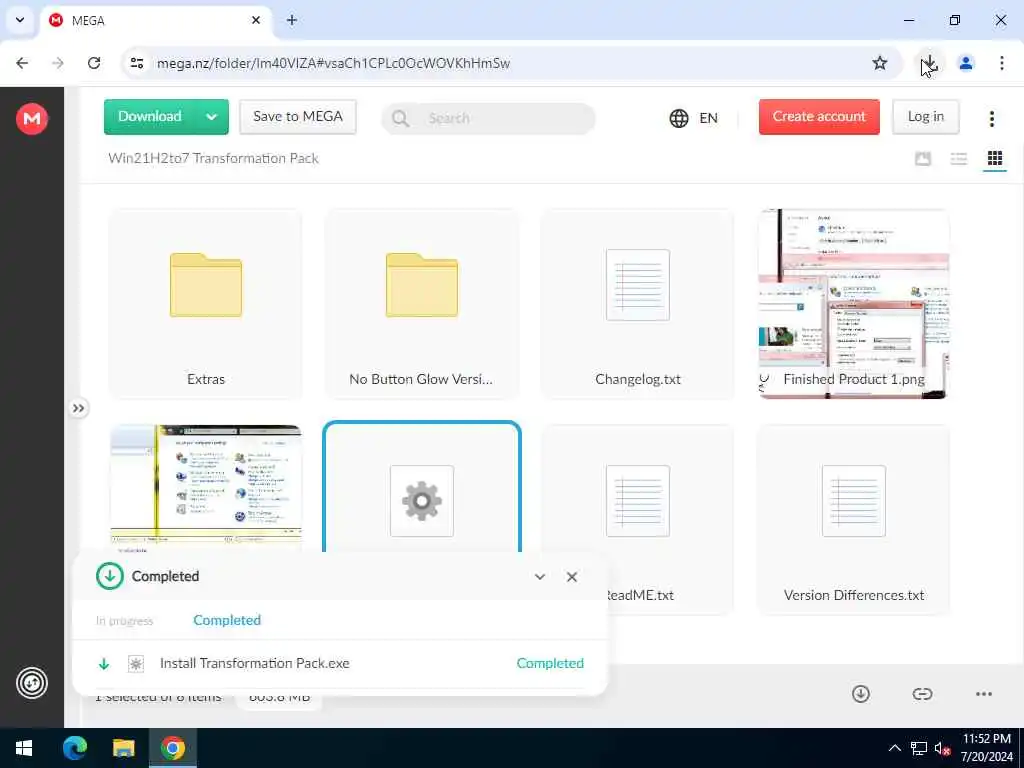This screenshot has height=768, width=1024.
Task: Open the Download button dropdown arrow
Action: coord(212,117)
